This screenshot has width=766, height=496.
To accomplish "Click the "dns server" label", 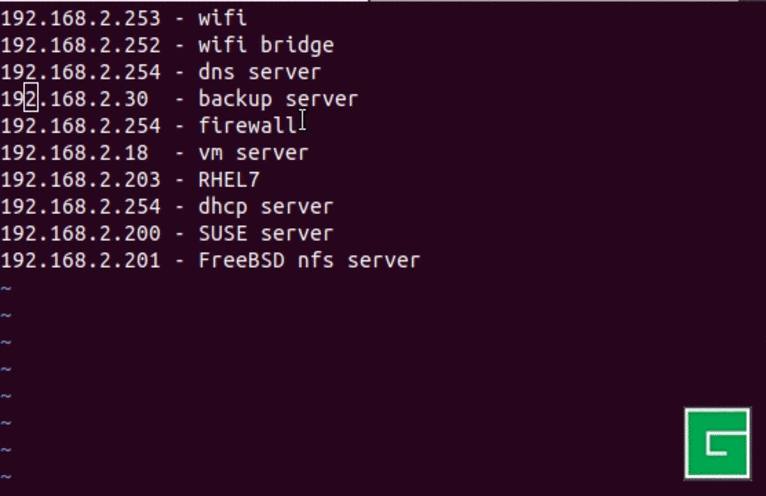I will 259,72.
